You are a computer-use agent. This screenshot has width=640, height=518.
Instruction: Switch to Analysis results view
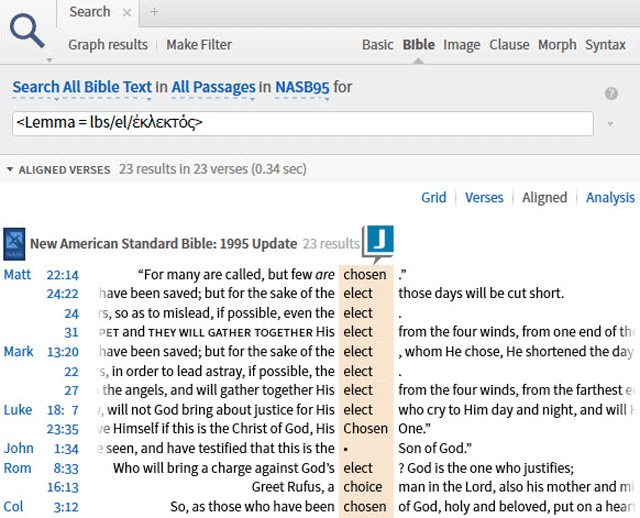(x=610, y=198)
